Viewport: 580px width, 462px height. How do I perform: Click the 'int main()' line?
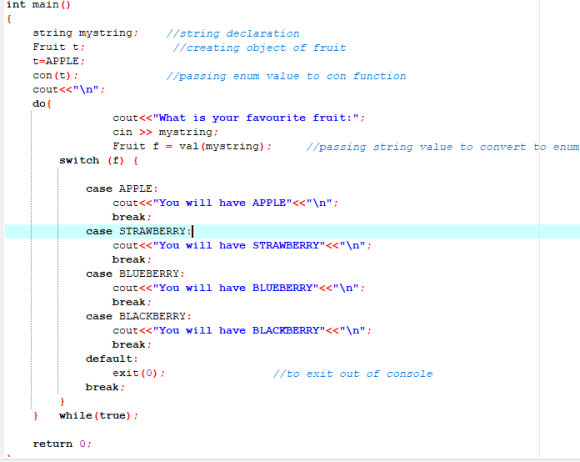coord(38,5)
